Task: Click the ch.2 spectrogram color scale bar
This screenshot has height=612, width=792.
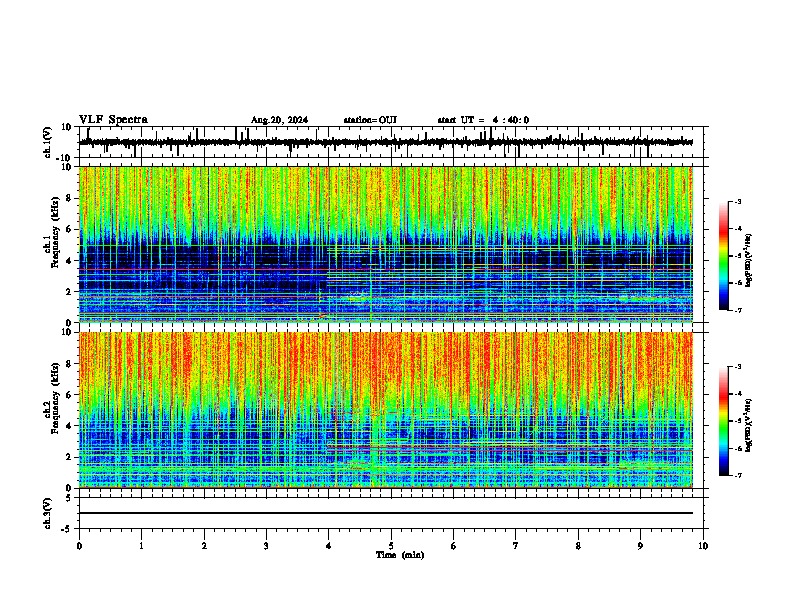Action: click(724, 421)
